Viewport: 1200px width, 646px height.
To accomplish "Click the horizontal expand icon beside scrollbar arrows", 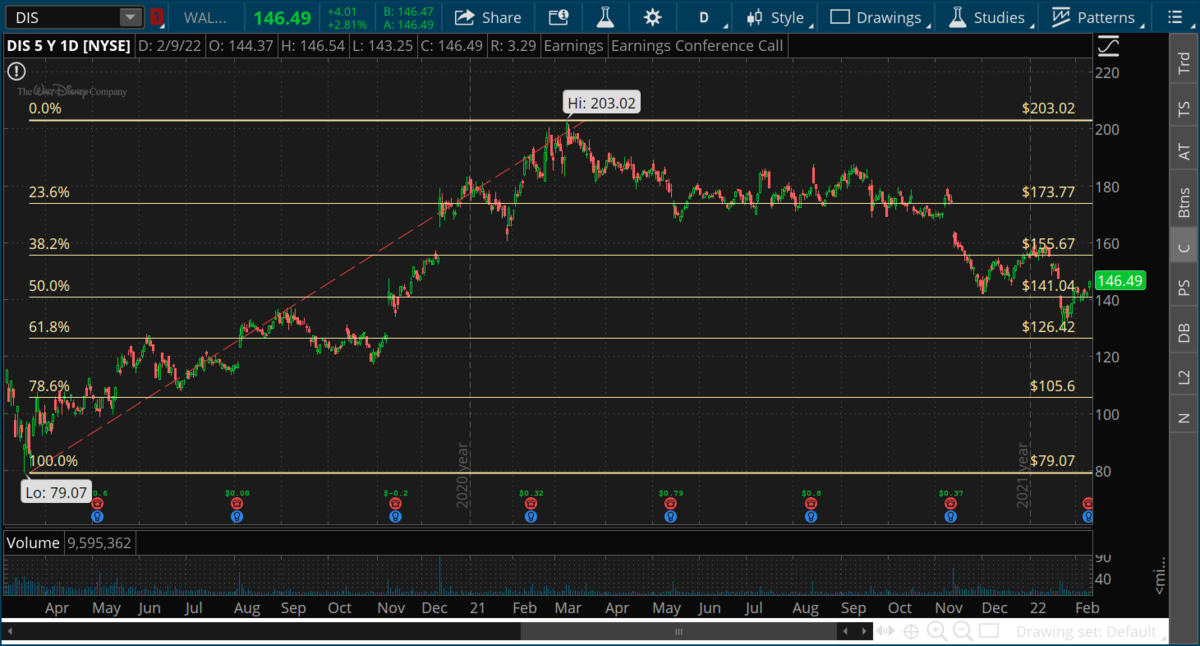I will pos(885,631).
